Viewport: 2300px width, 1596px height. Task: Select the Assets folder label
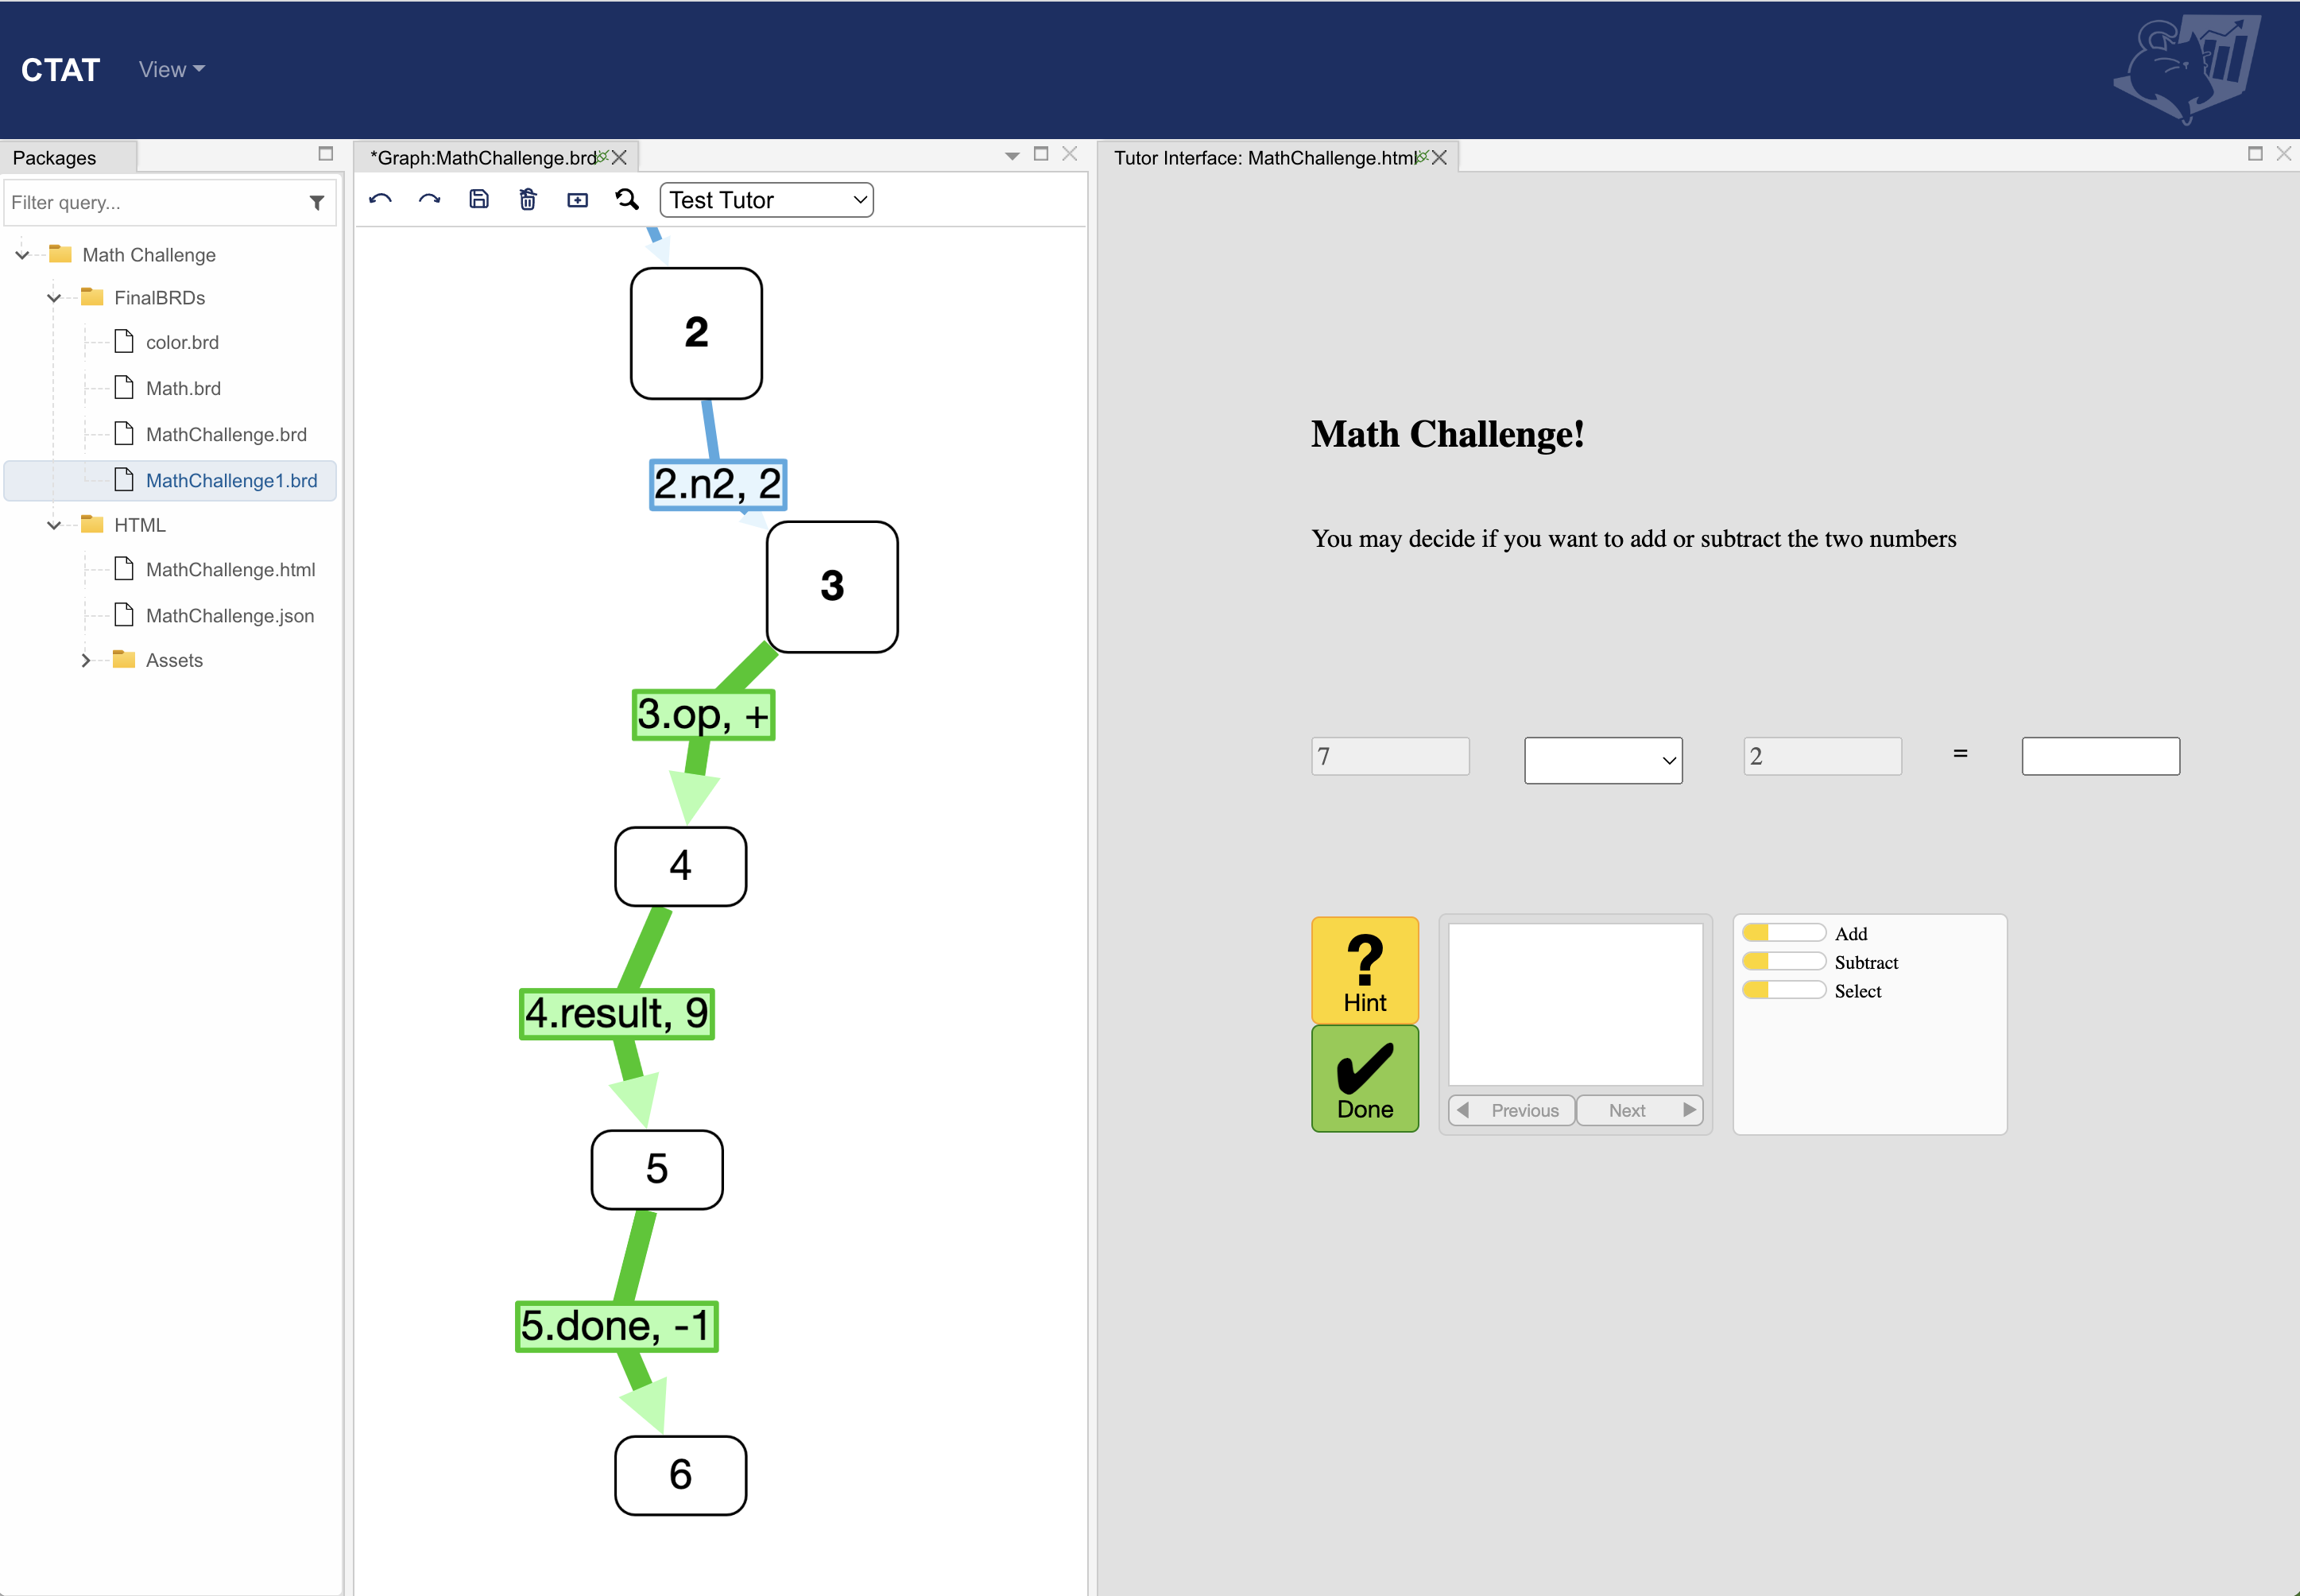pyautogui.click(x=174, y=660)
